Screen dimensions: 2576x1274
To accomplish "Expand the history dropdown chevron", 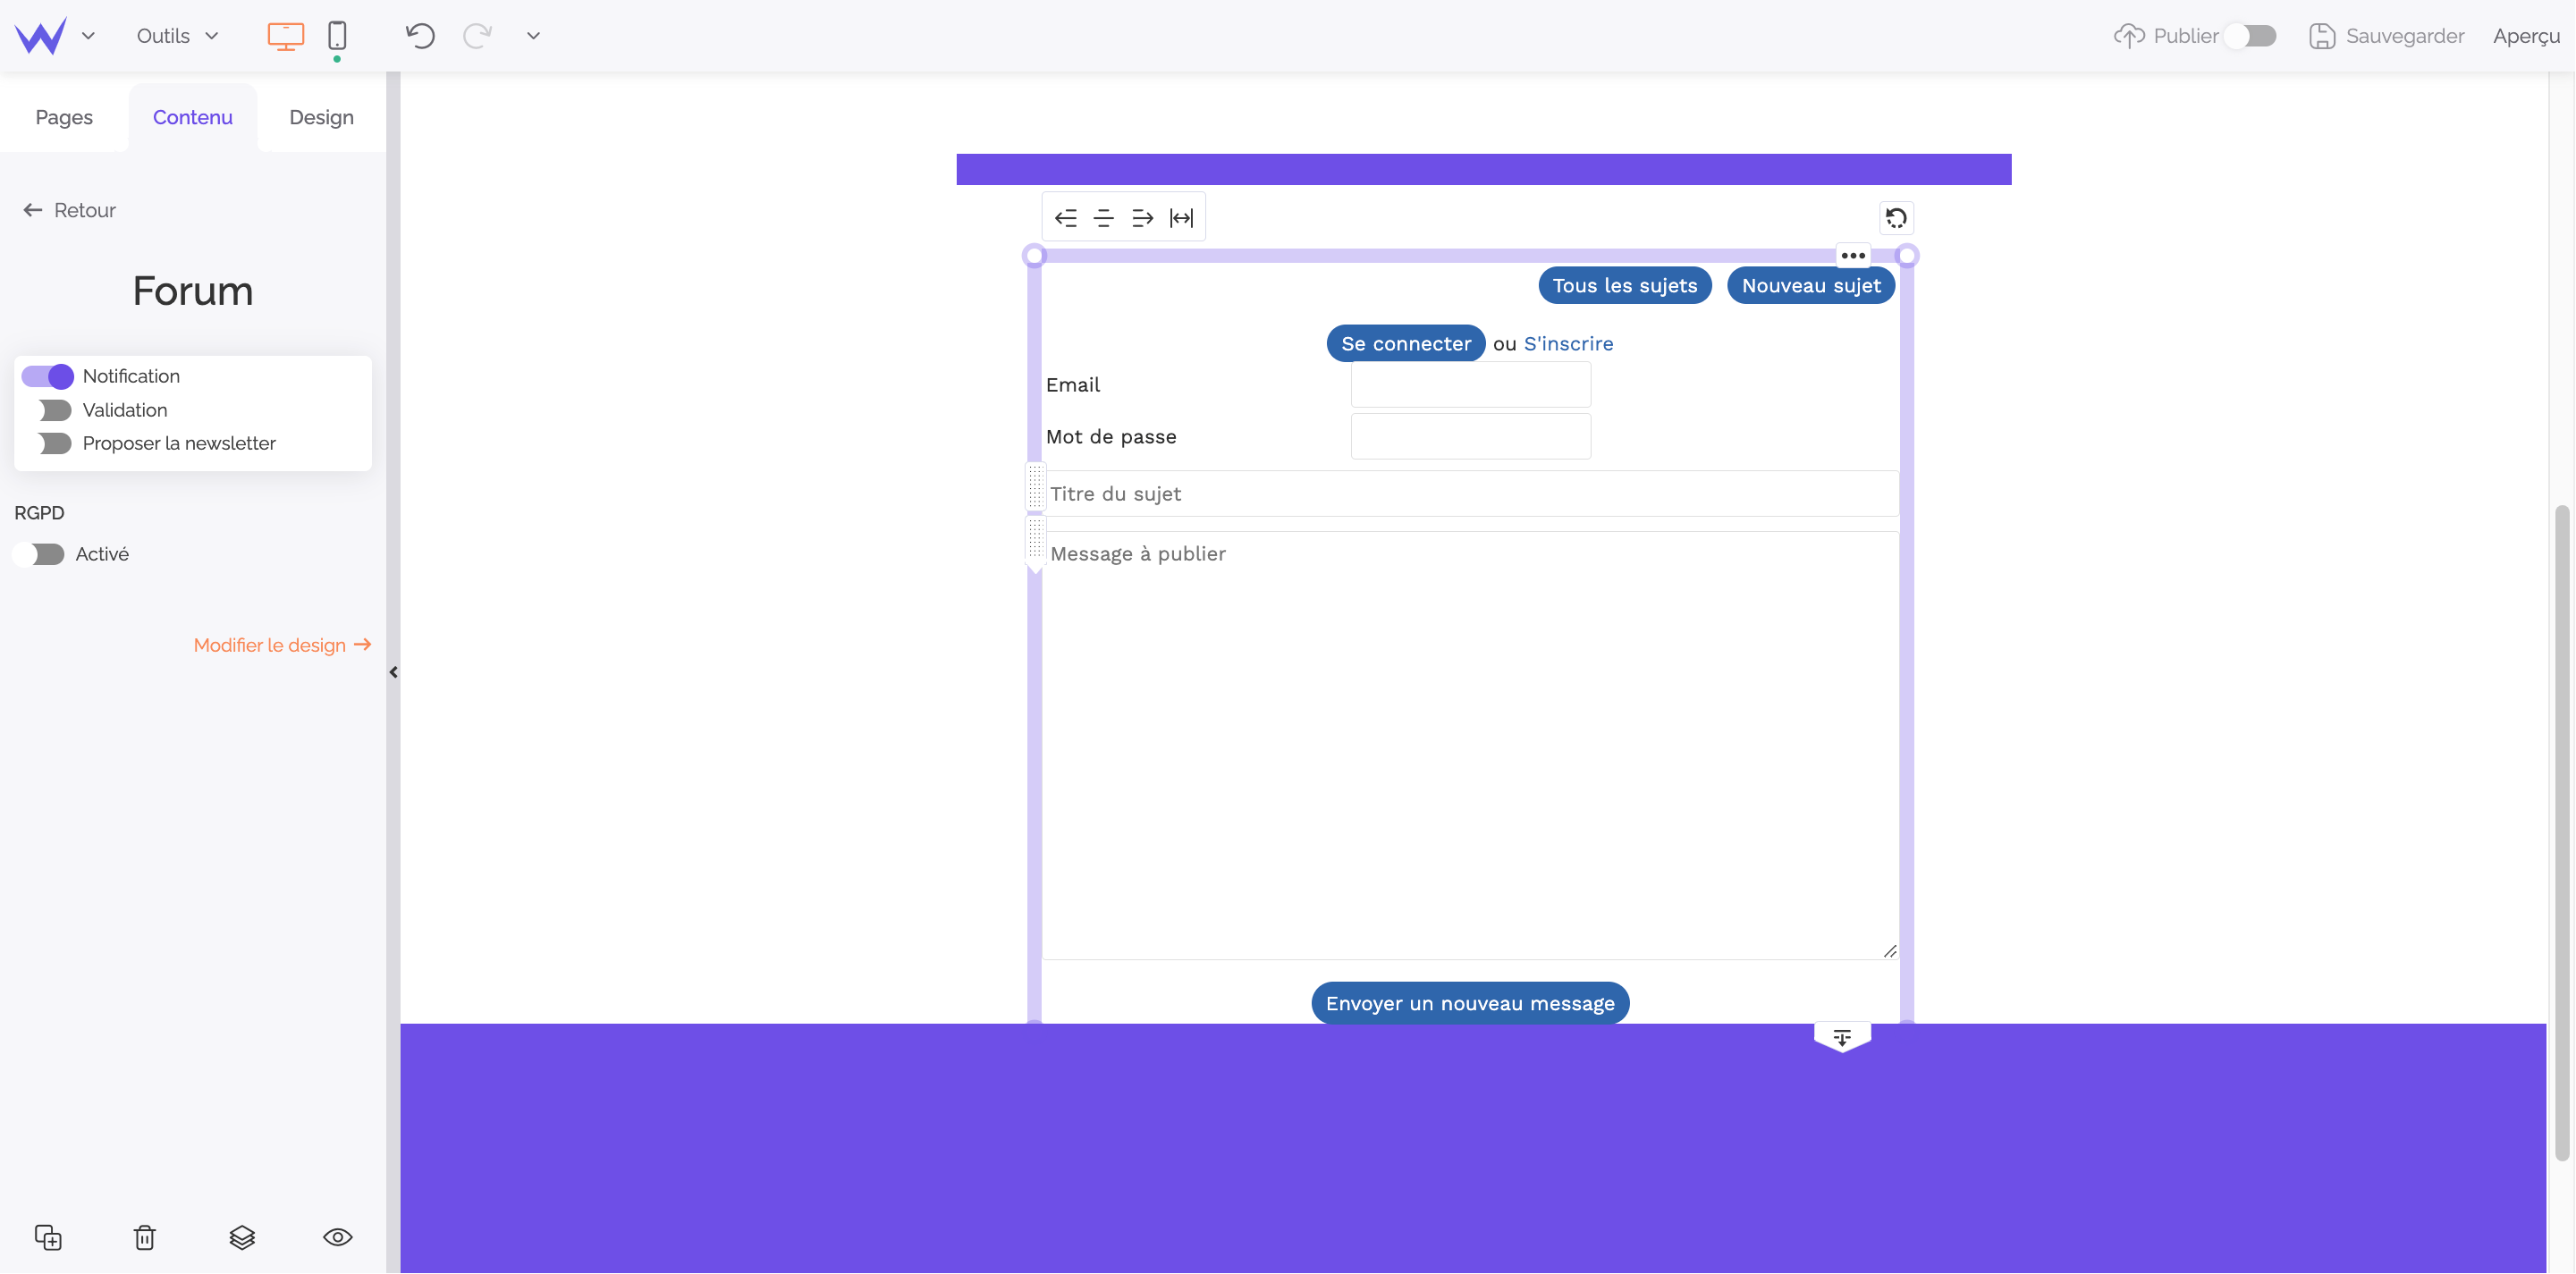I will pos(533,36).
